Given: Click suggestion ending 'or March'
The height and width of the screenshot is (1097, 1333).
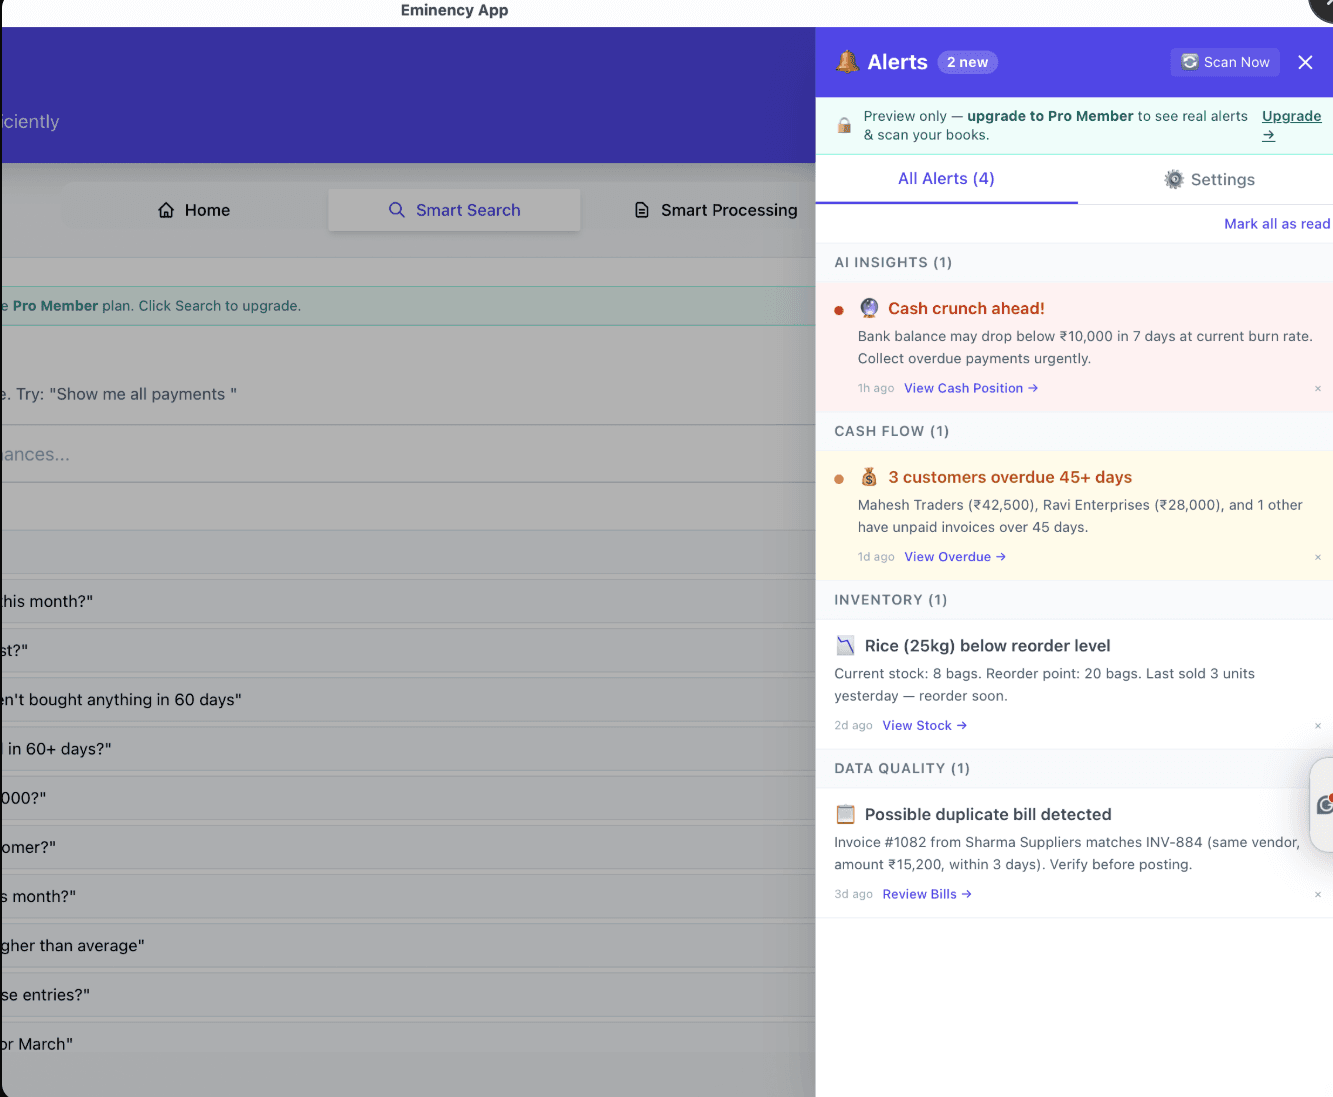Looking at the screenshot, I should [x=408, y=1044].
